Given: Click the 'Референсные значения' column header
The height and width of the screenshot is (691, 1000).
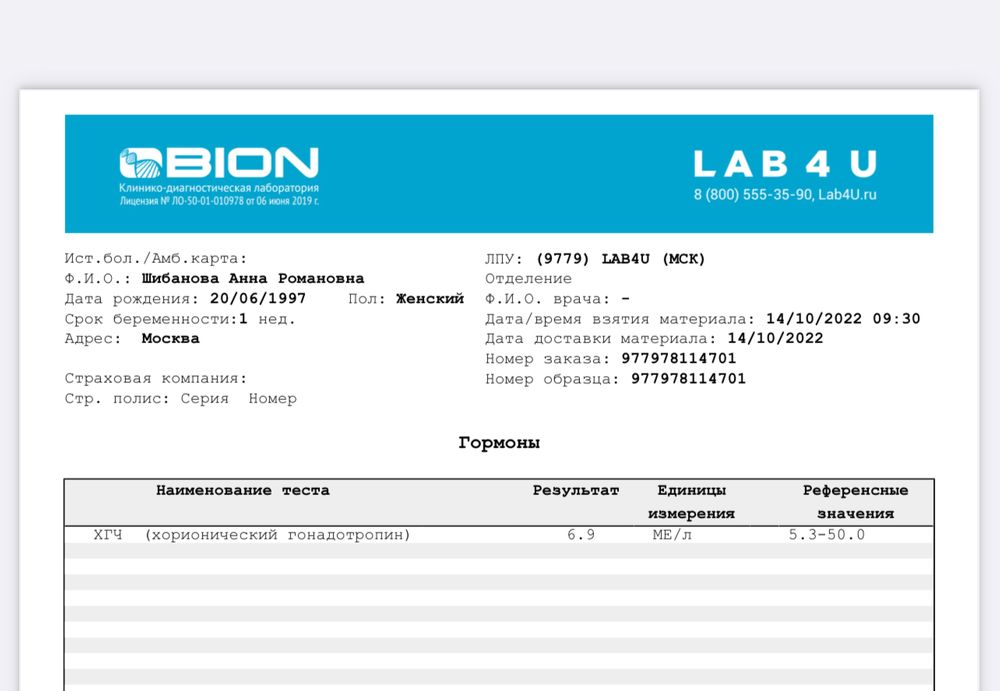Looking at the screenshot, I should pos(855,502).
